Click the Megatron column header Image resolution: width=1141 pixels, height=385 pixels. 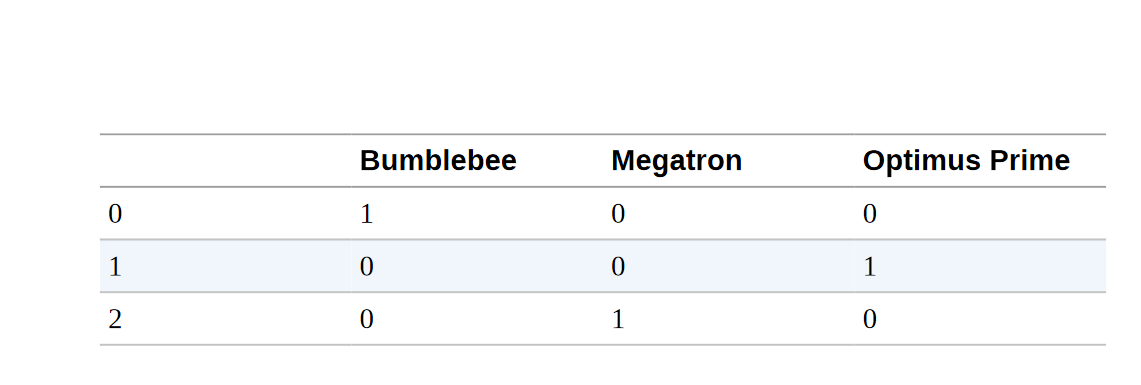tap(676, 160)
